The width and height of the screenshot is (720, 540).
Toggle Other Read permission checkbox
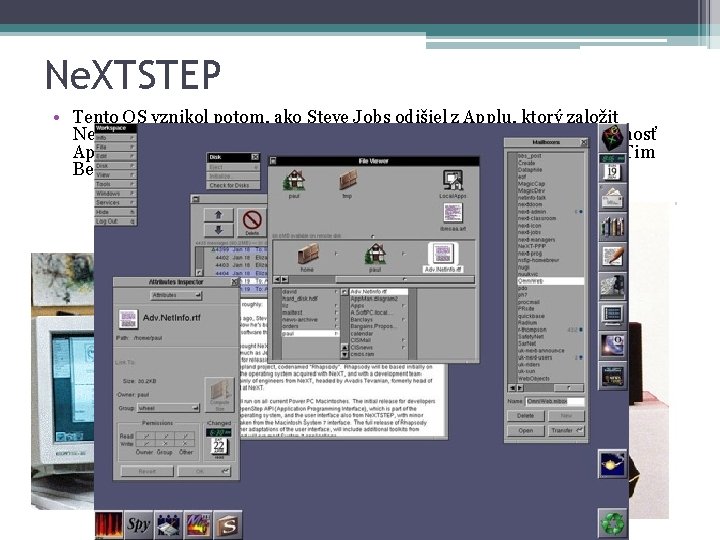[185, 436]
